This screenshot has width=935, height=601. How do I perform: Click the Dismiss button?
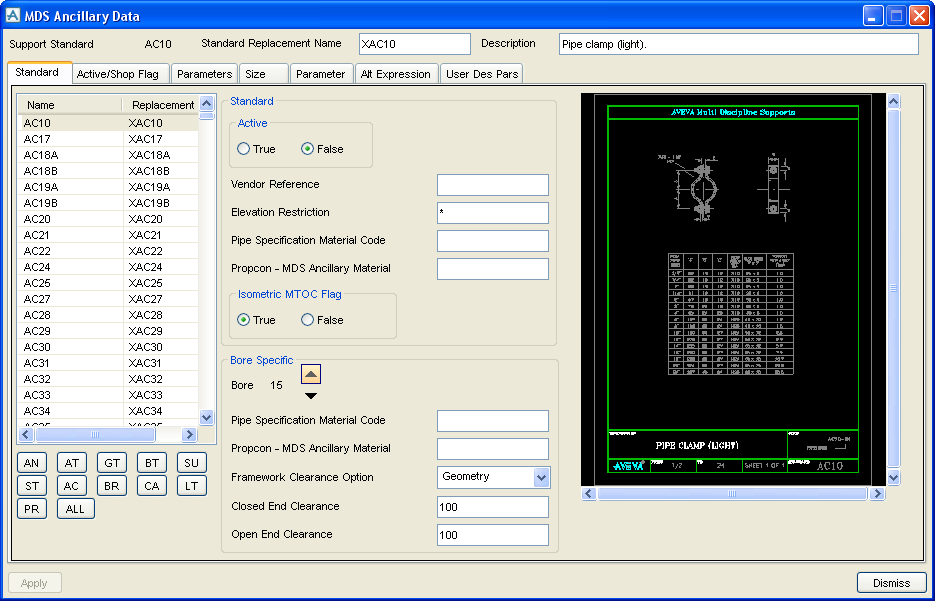891,583
